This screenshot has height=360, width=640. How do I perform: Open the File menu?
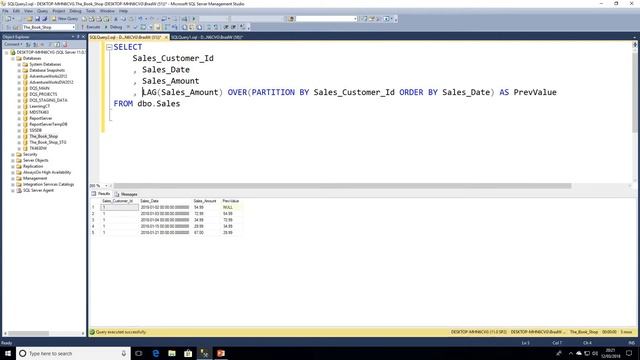(x=5, y=11)
